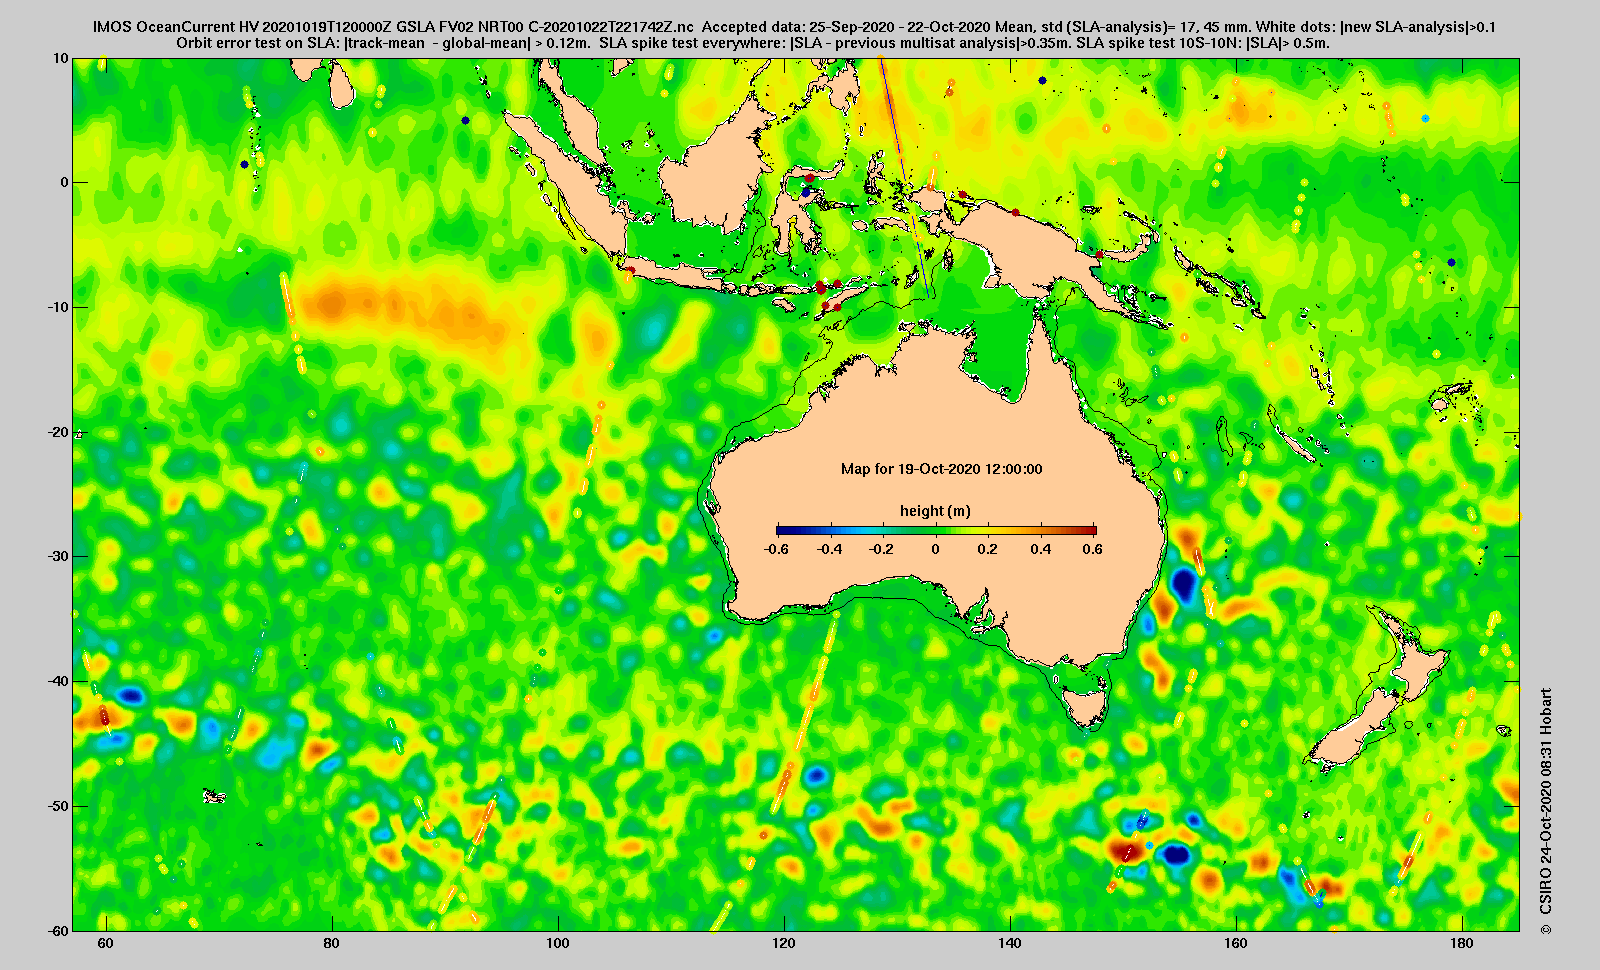The image size is (1600, 970).
Task: Click longitude axis label '140'
Action: click(1010, 943)
